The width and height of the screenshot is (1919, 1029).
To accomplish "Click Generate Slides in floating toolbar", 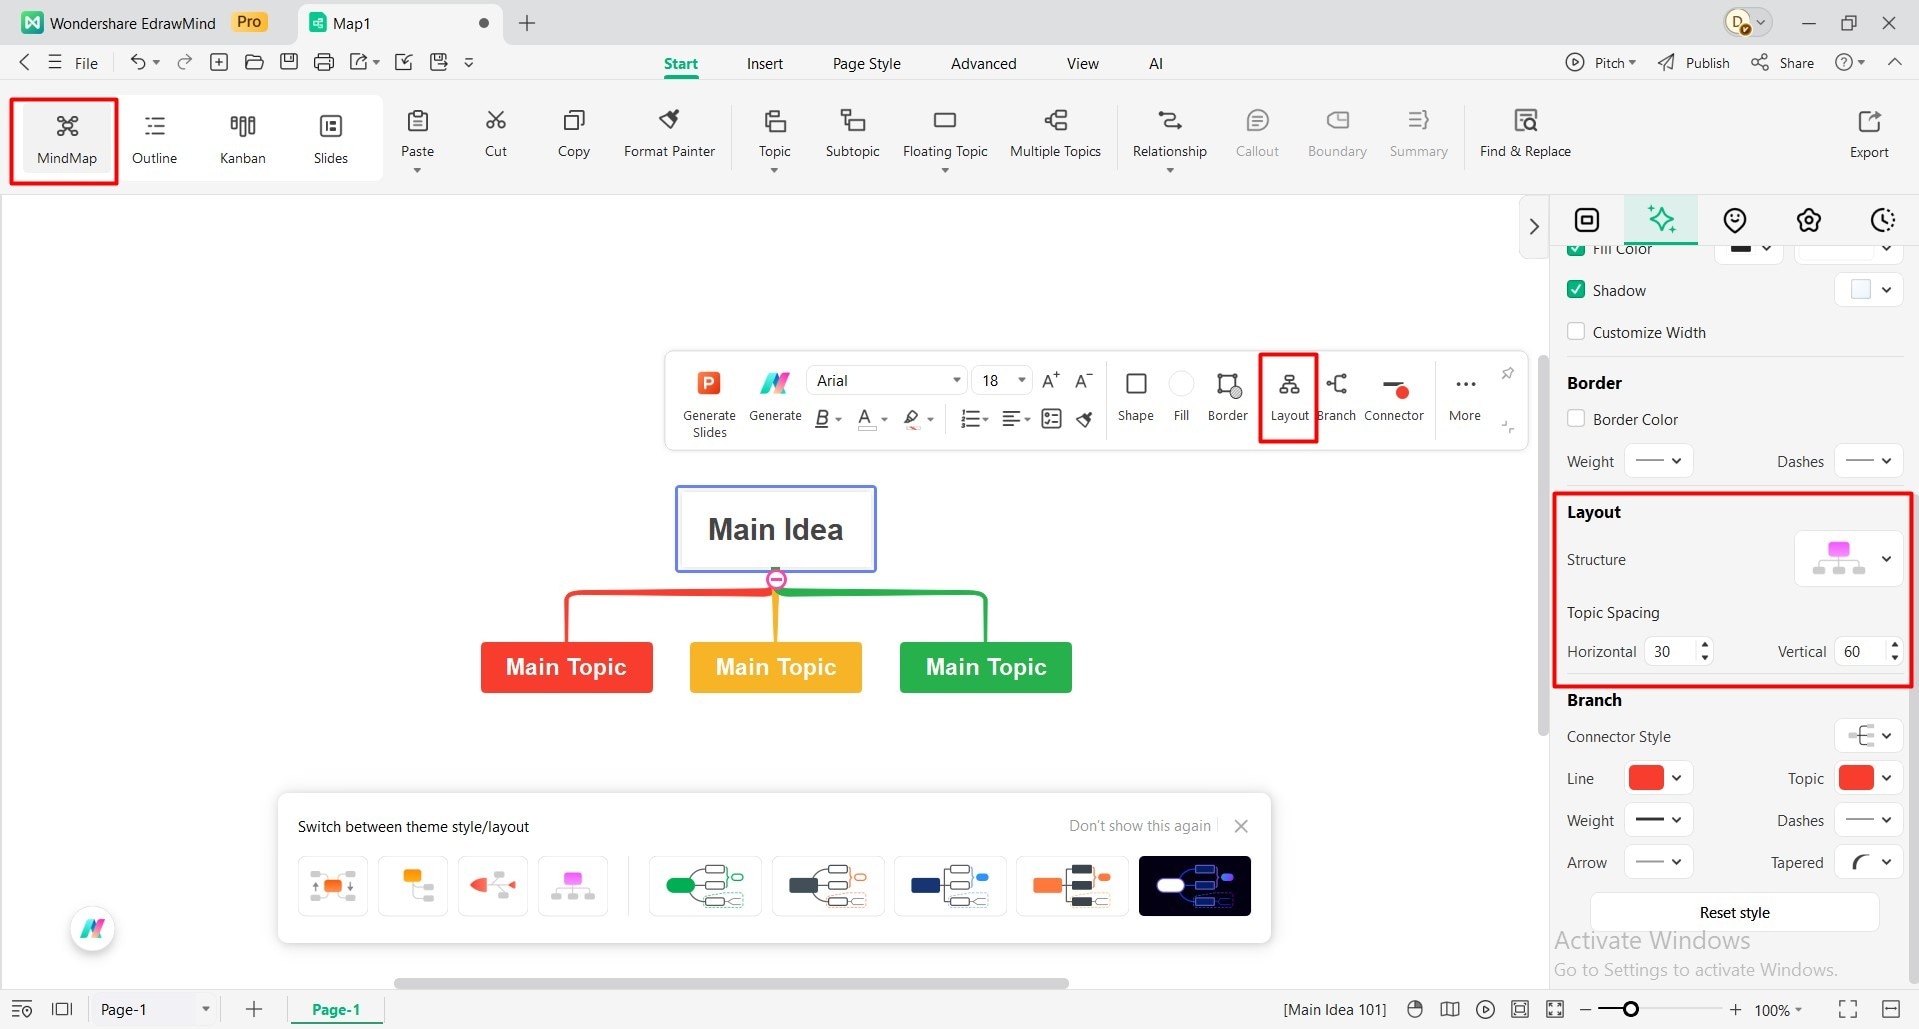I will coord(709,403).
